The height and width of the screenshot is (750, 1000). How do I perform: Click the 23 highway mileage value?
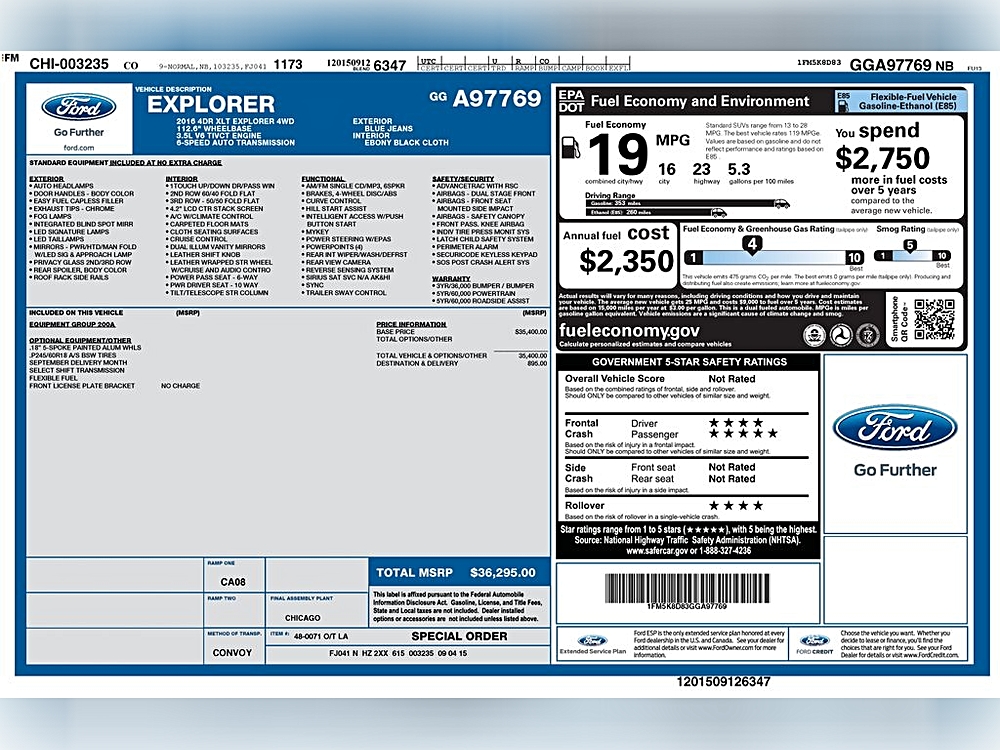[x=702, y=169]
